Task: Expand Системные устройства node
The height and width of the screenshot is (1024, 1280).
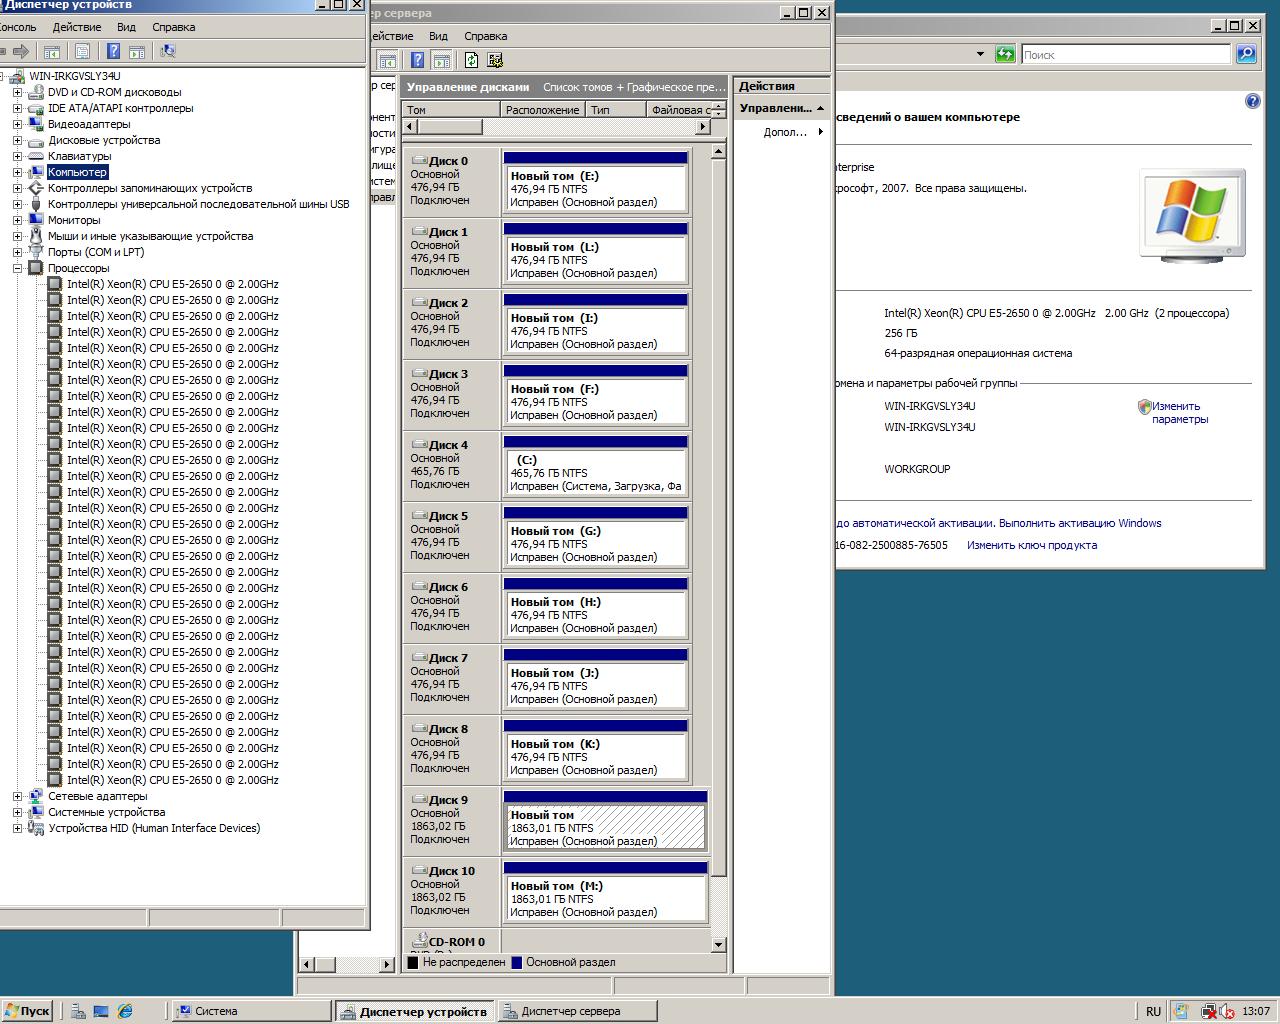Action: click(x=17, y=812)
